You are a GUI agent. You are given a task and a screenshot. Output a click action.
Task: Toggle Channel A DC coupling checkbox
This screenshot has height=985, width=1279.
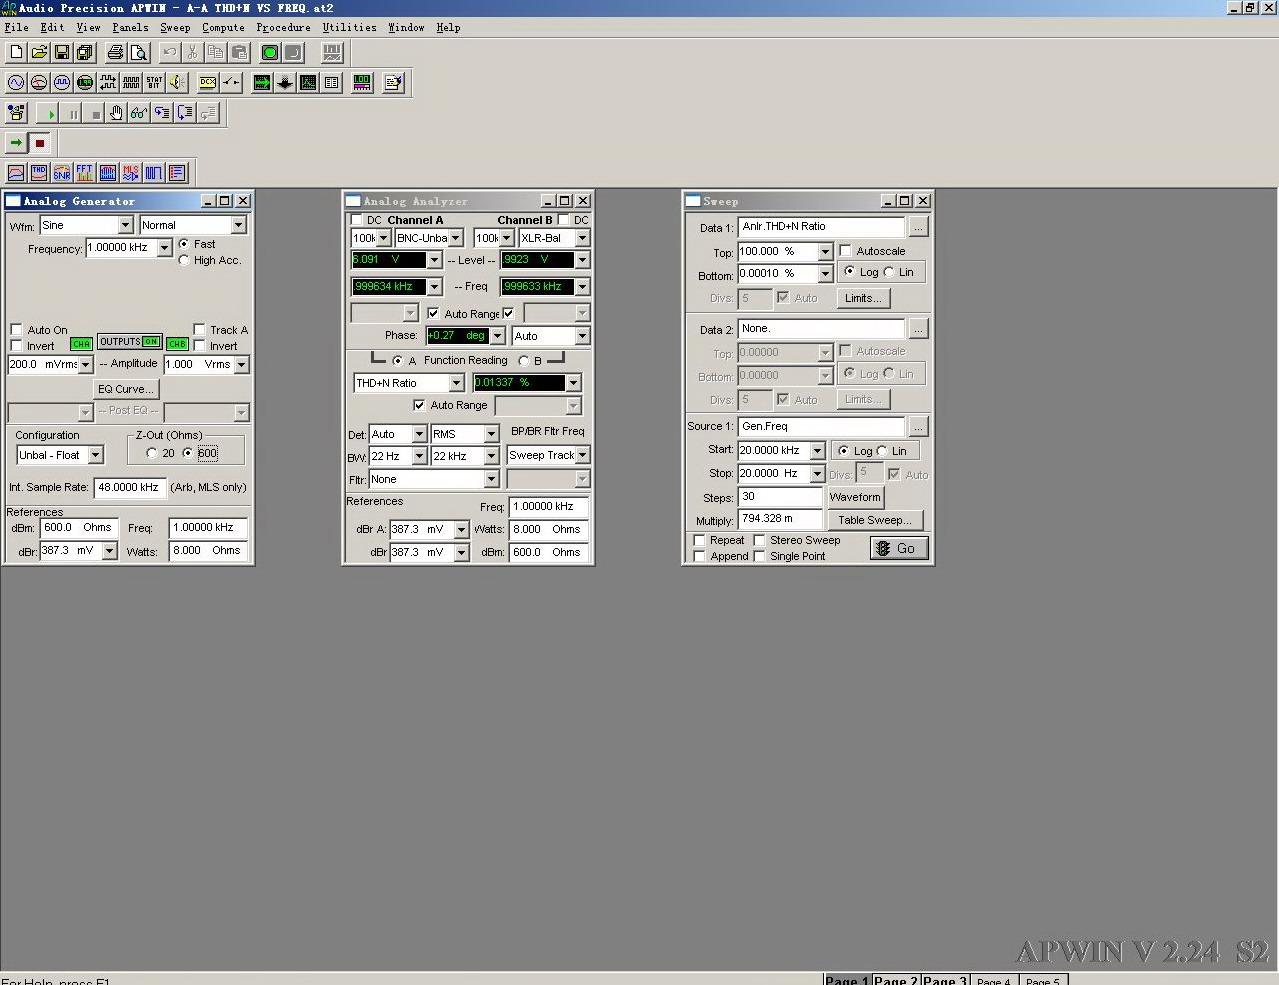pos(356,220)
